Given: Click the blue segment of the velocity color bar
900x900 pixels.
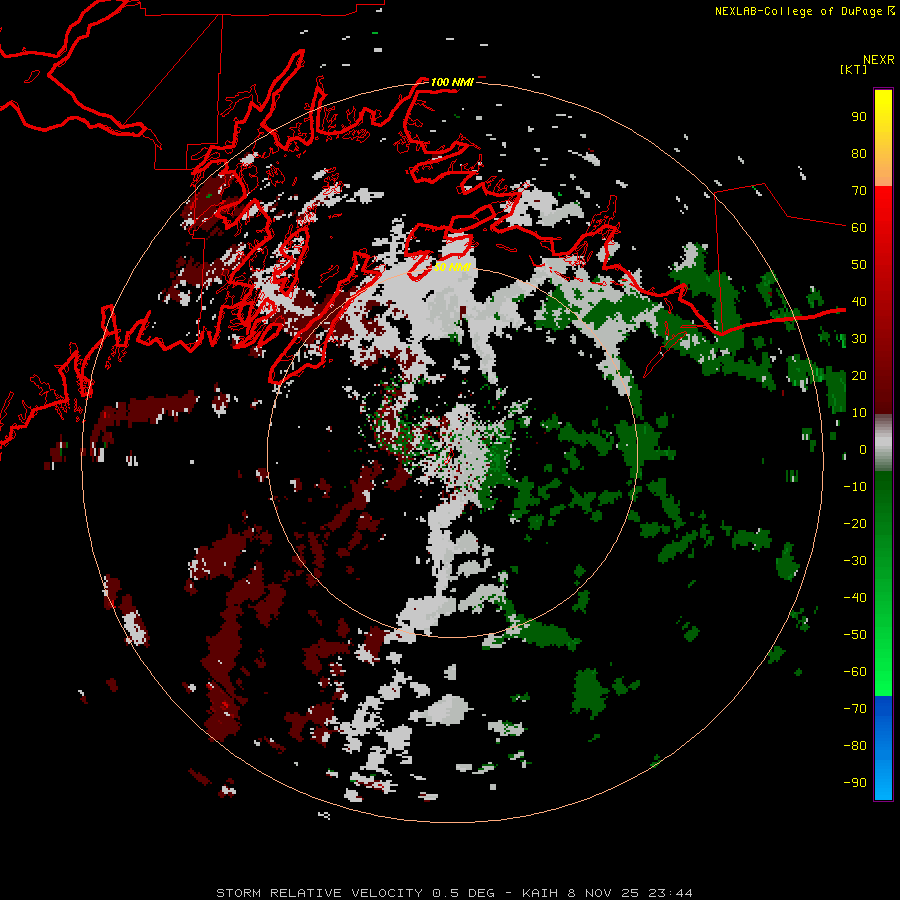Looking at the screenshot, I should (x=883, y=747).
